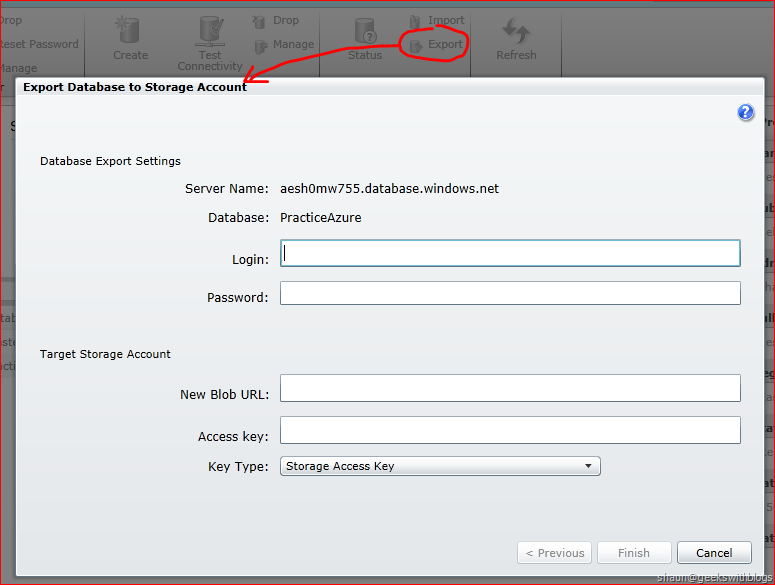Click the Test Connectivity icon in ribbon

[x=211, y=31]
